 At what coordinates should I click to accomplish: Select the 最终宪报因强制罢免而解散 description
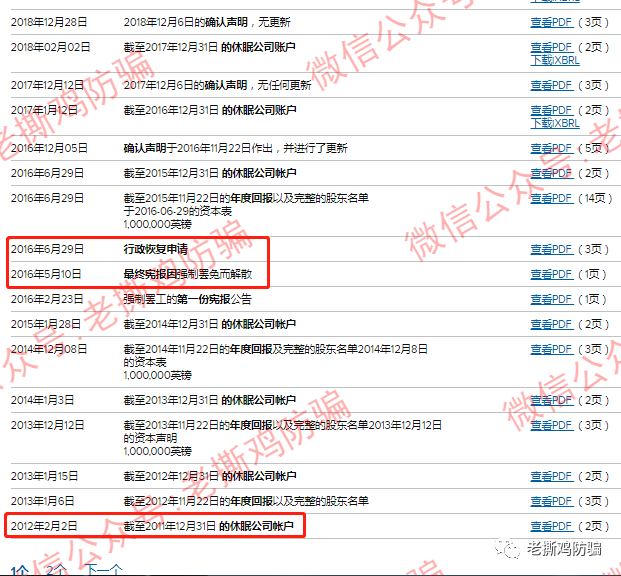pos(188,274)
